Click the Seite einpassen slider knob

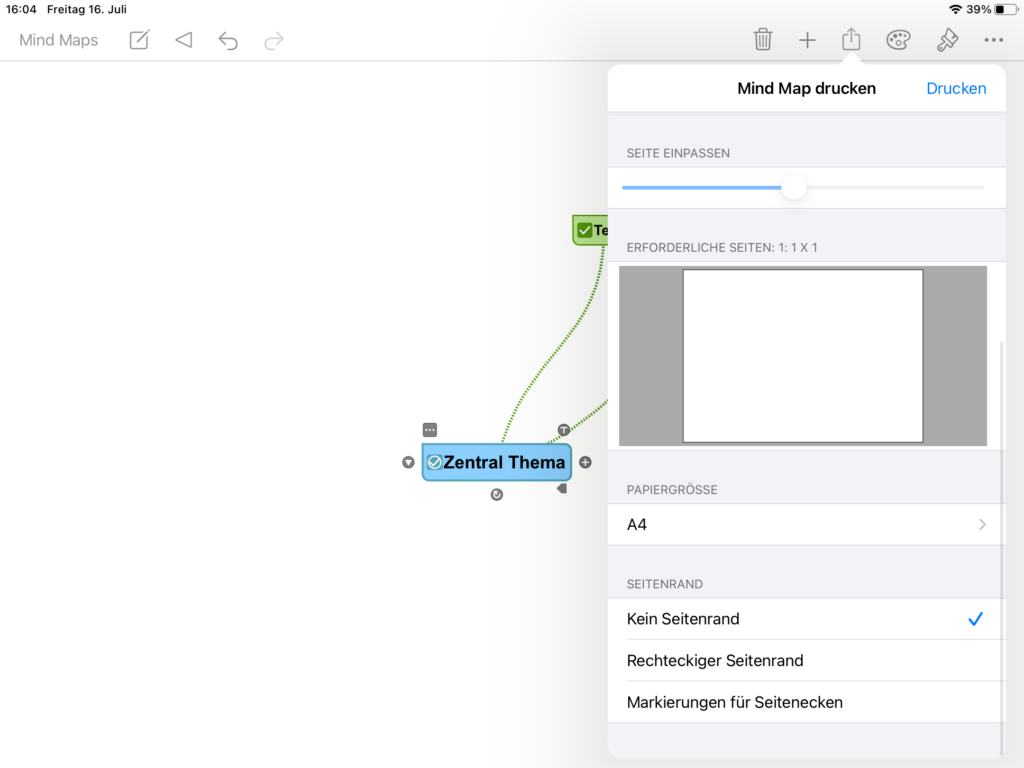(x=794, y=187)
